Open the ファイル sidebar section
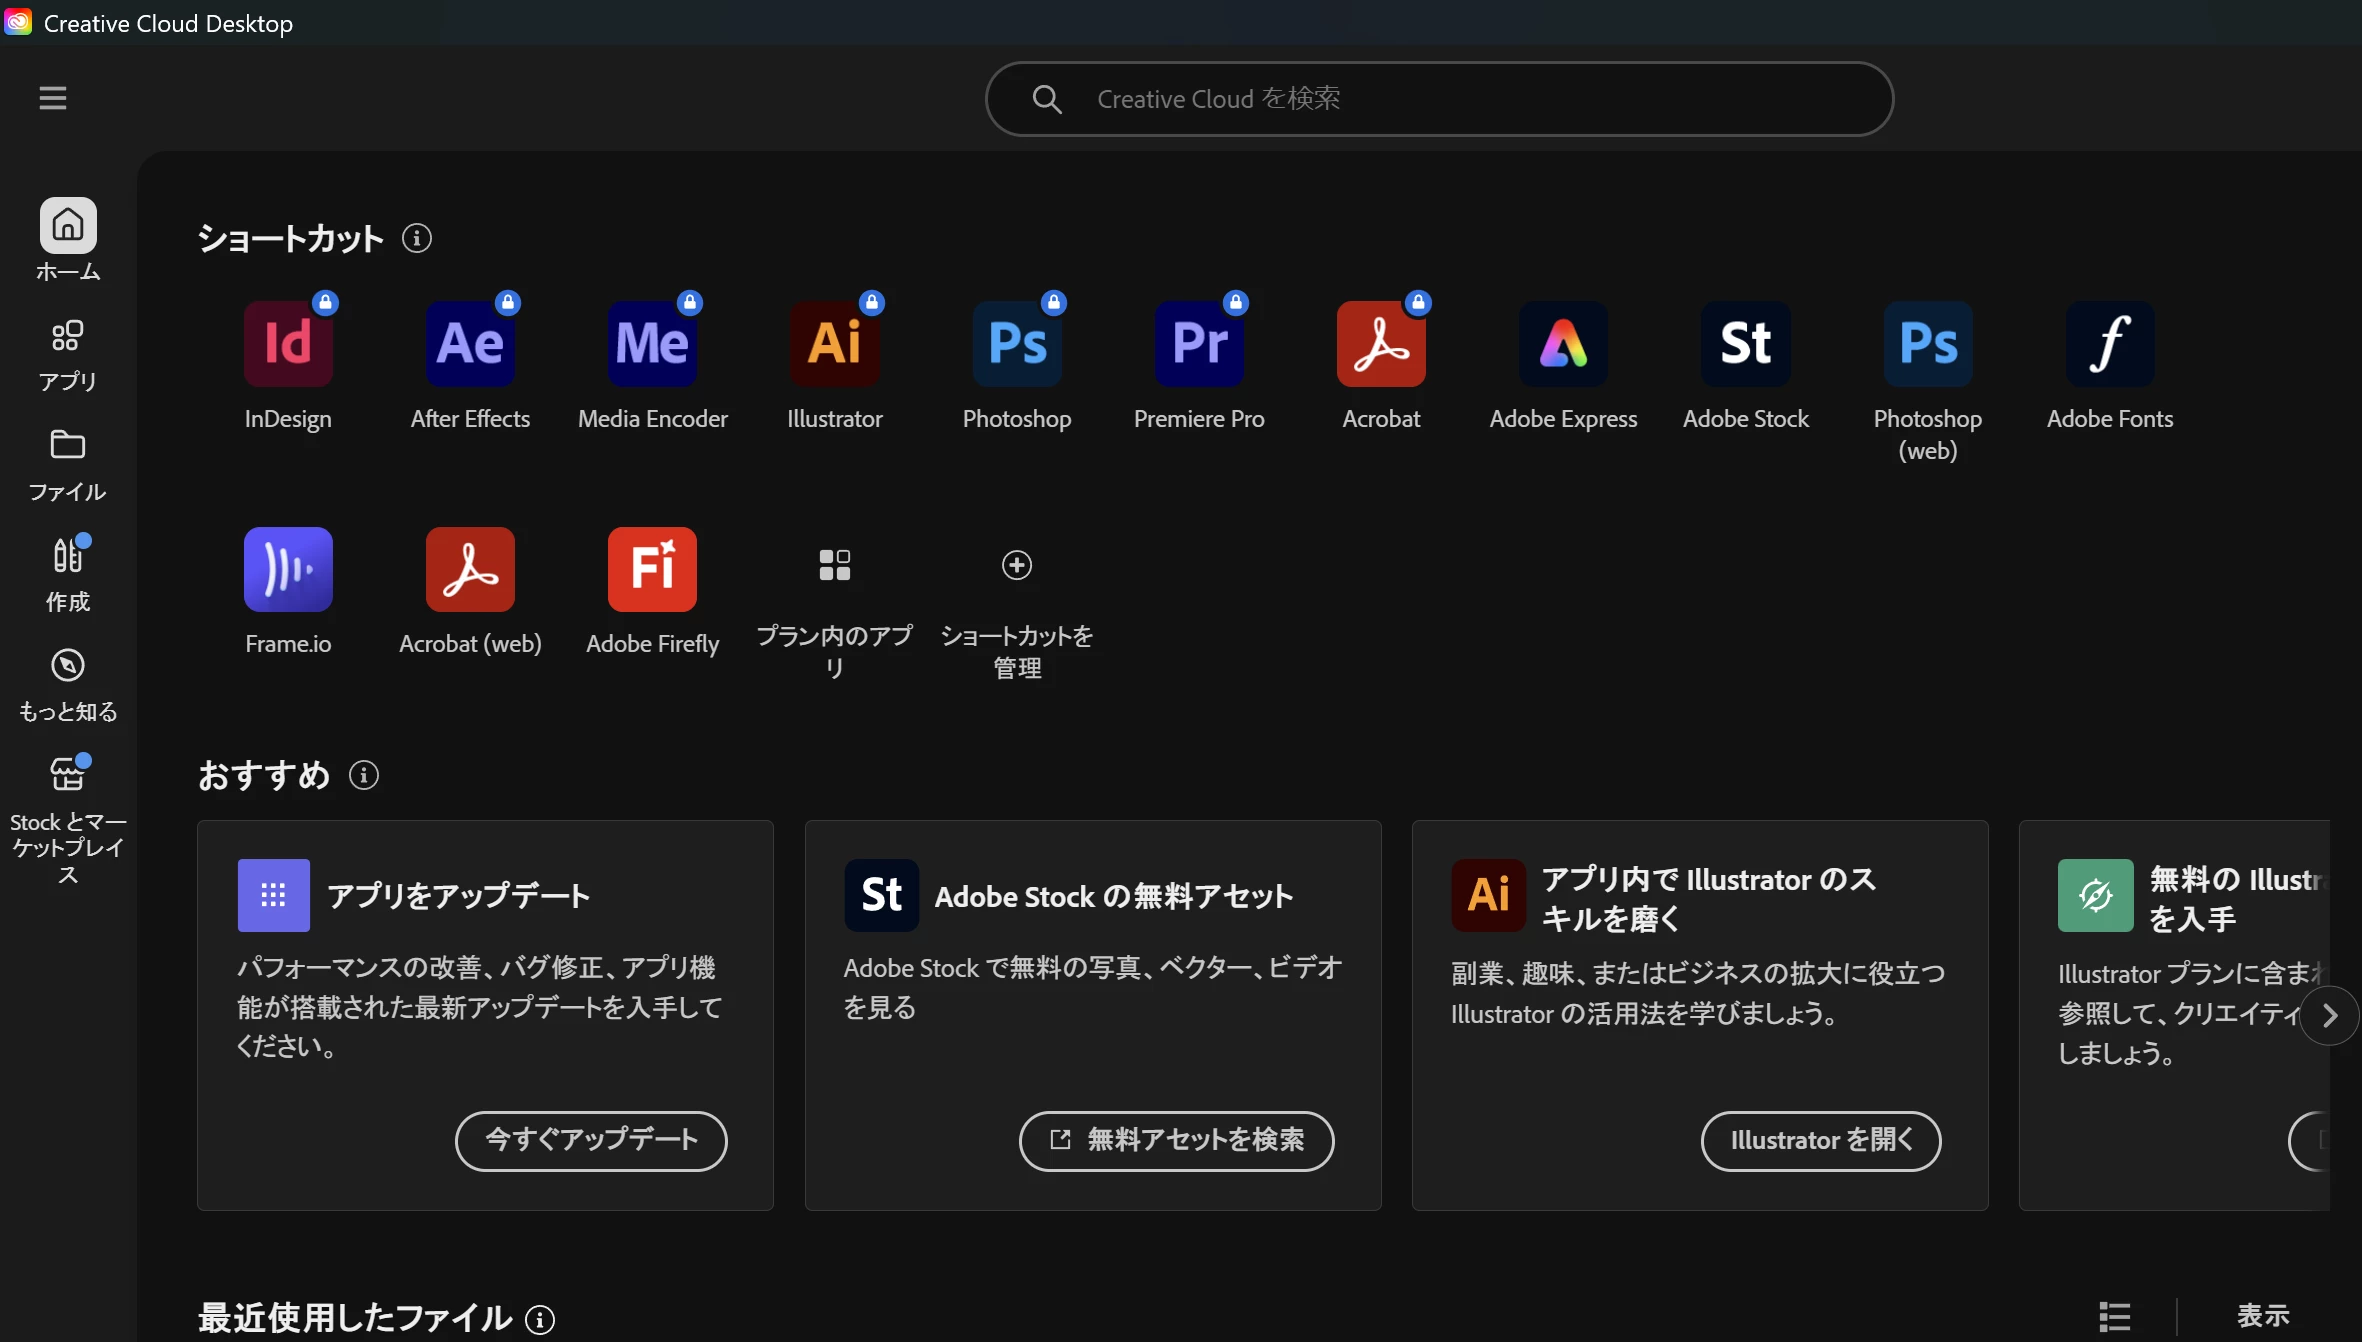The width and height of the screenshot is (2362, 1342). pos(68,465)
